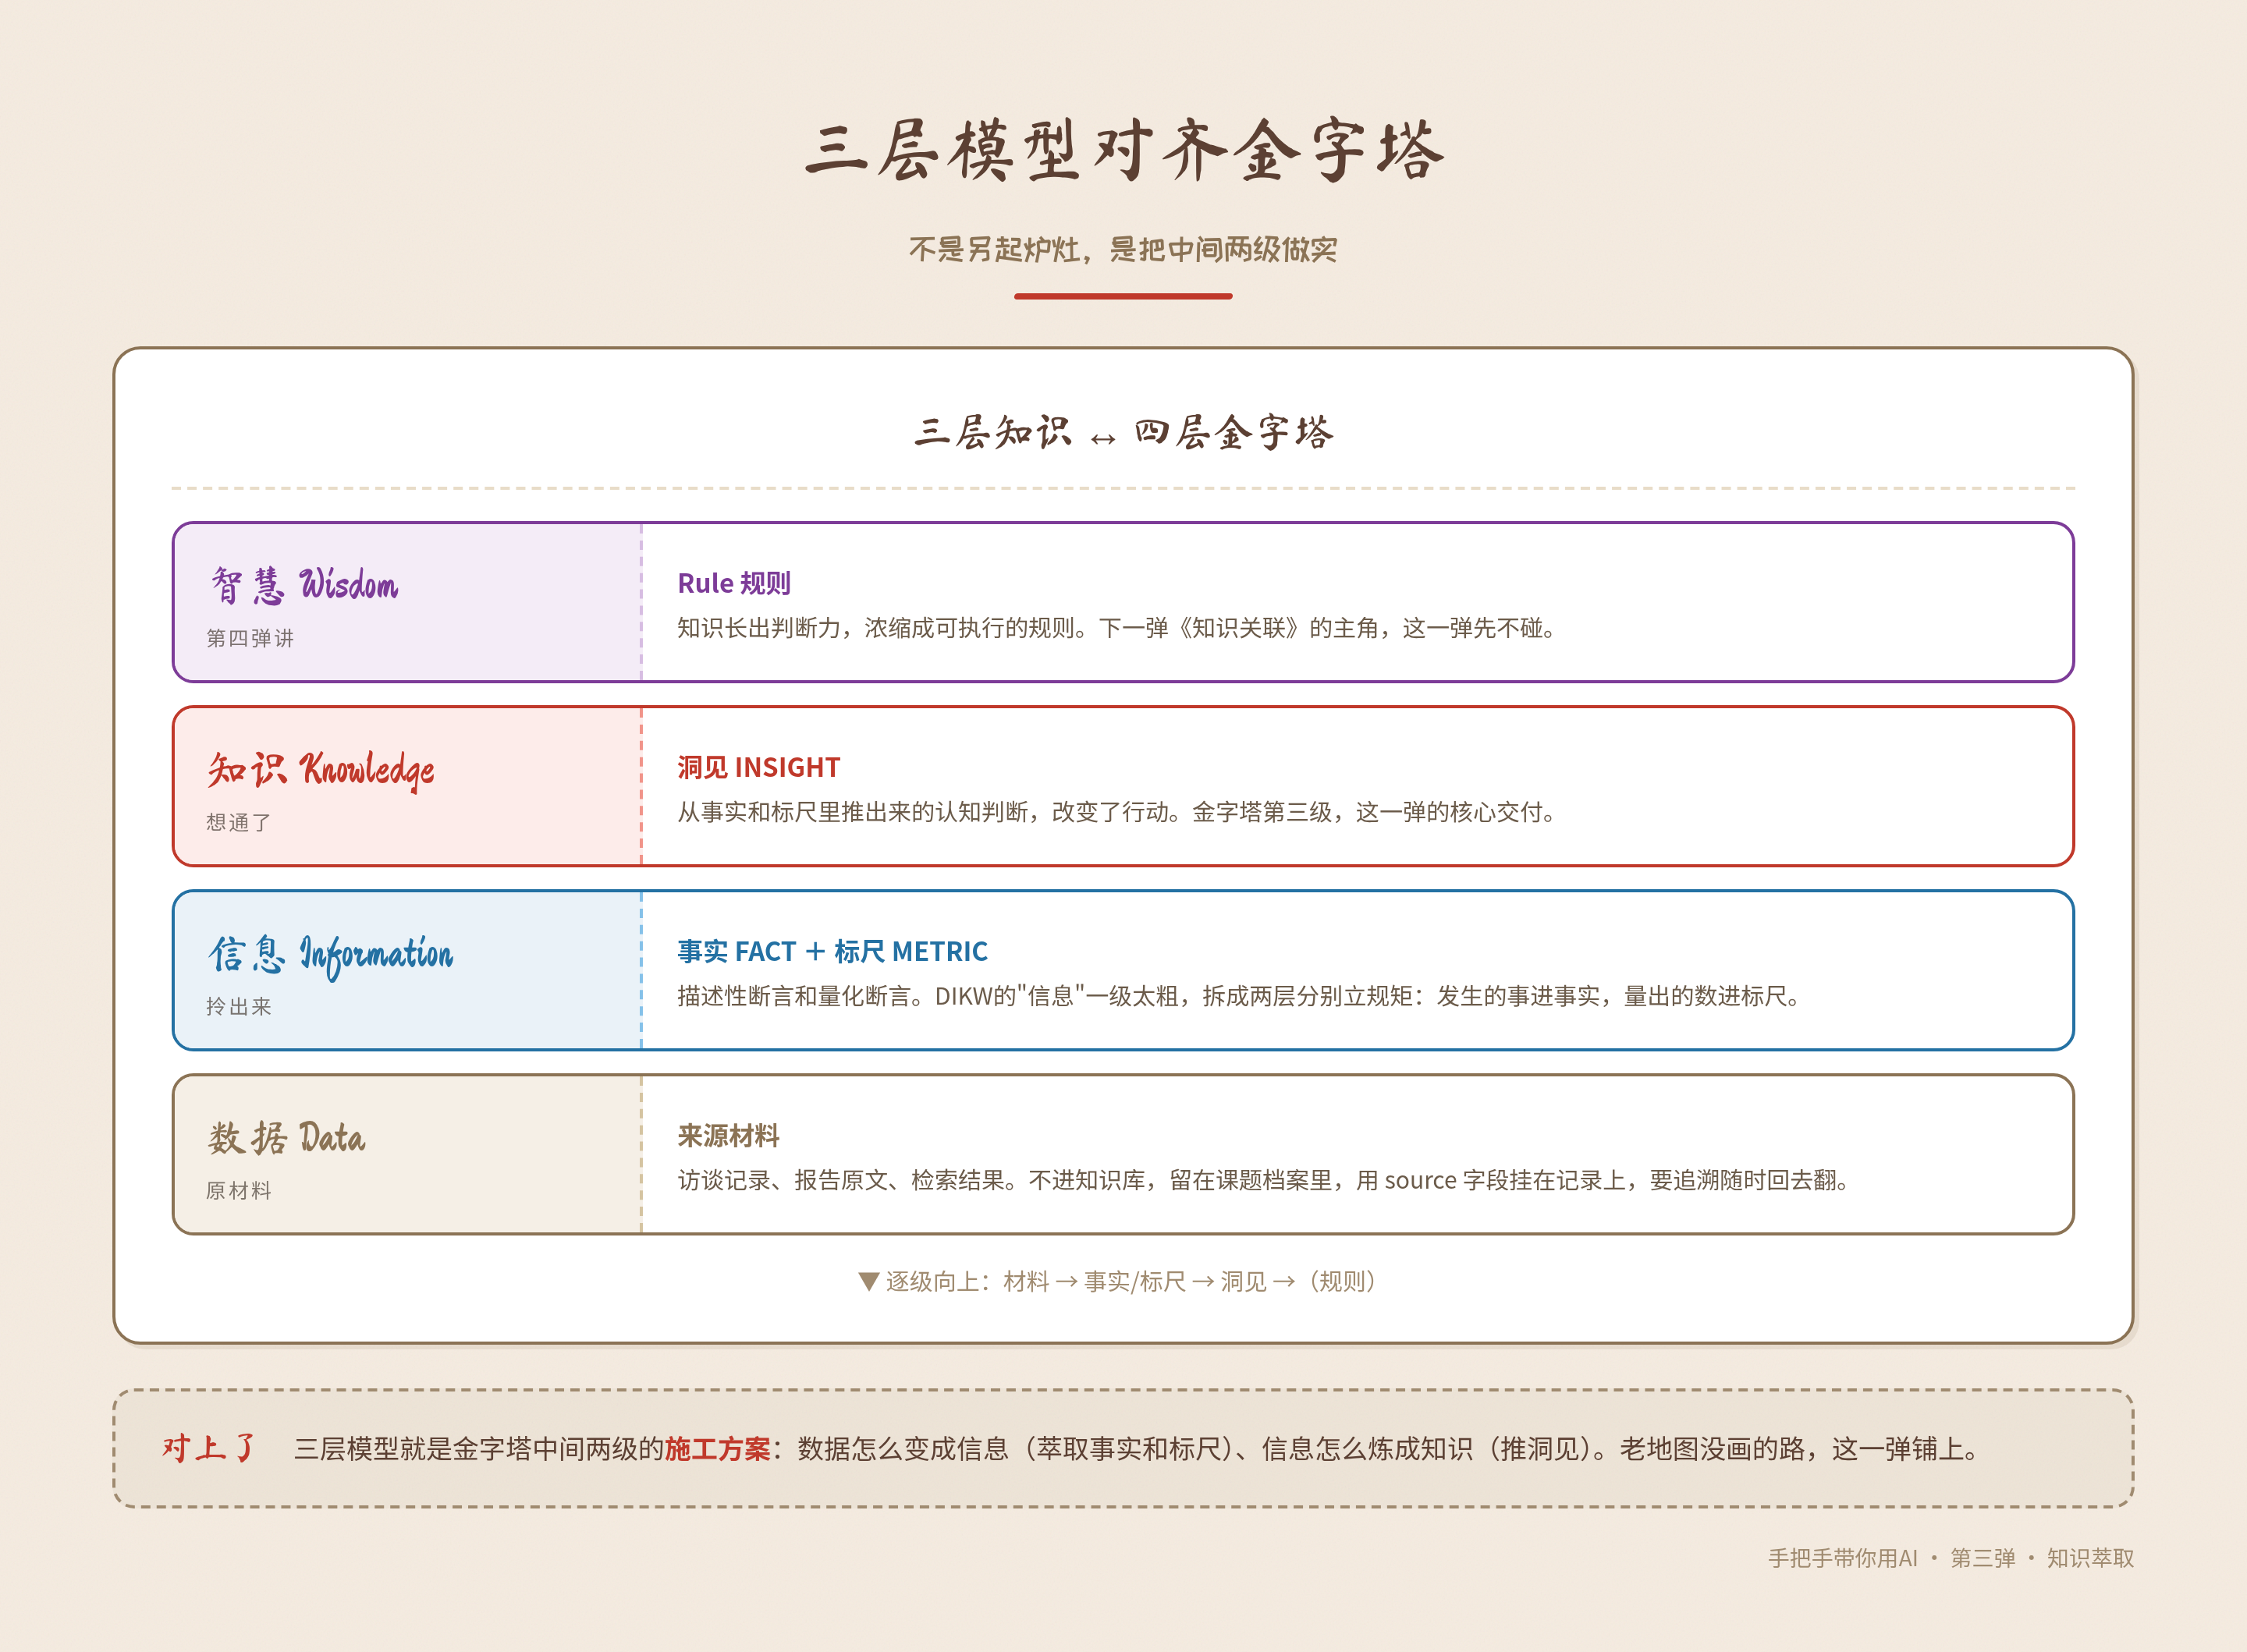
Task: Click the 数据 Data label
Action: [287, 1138]
